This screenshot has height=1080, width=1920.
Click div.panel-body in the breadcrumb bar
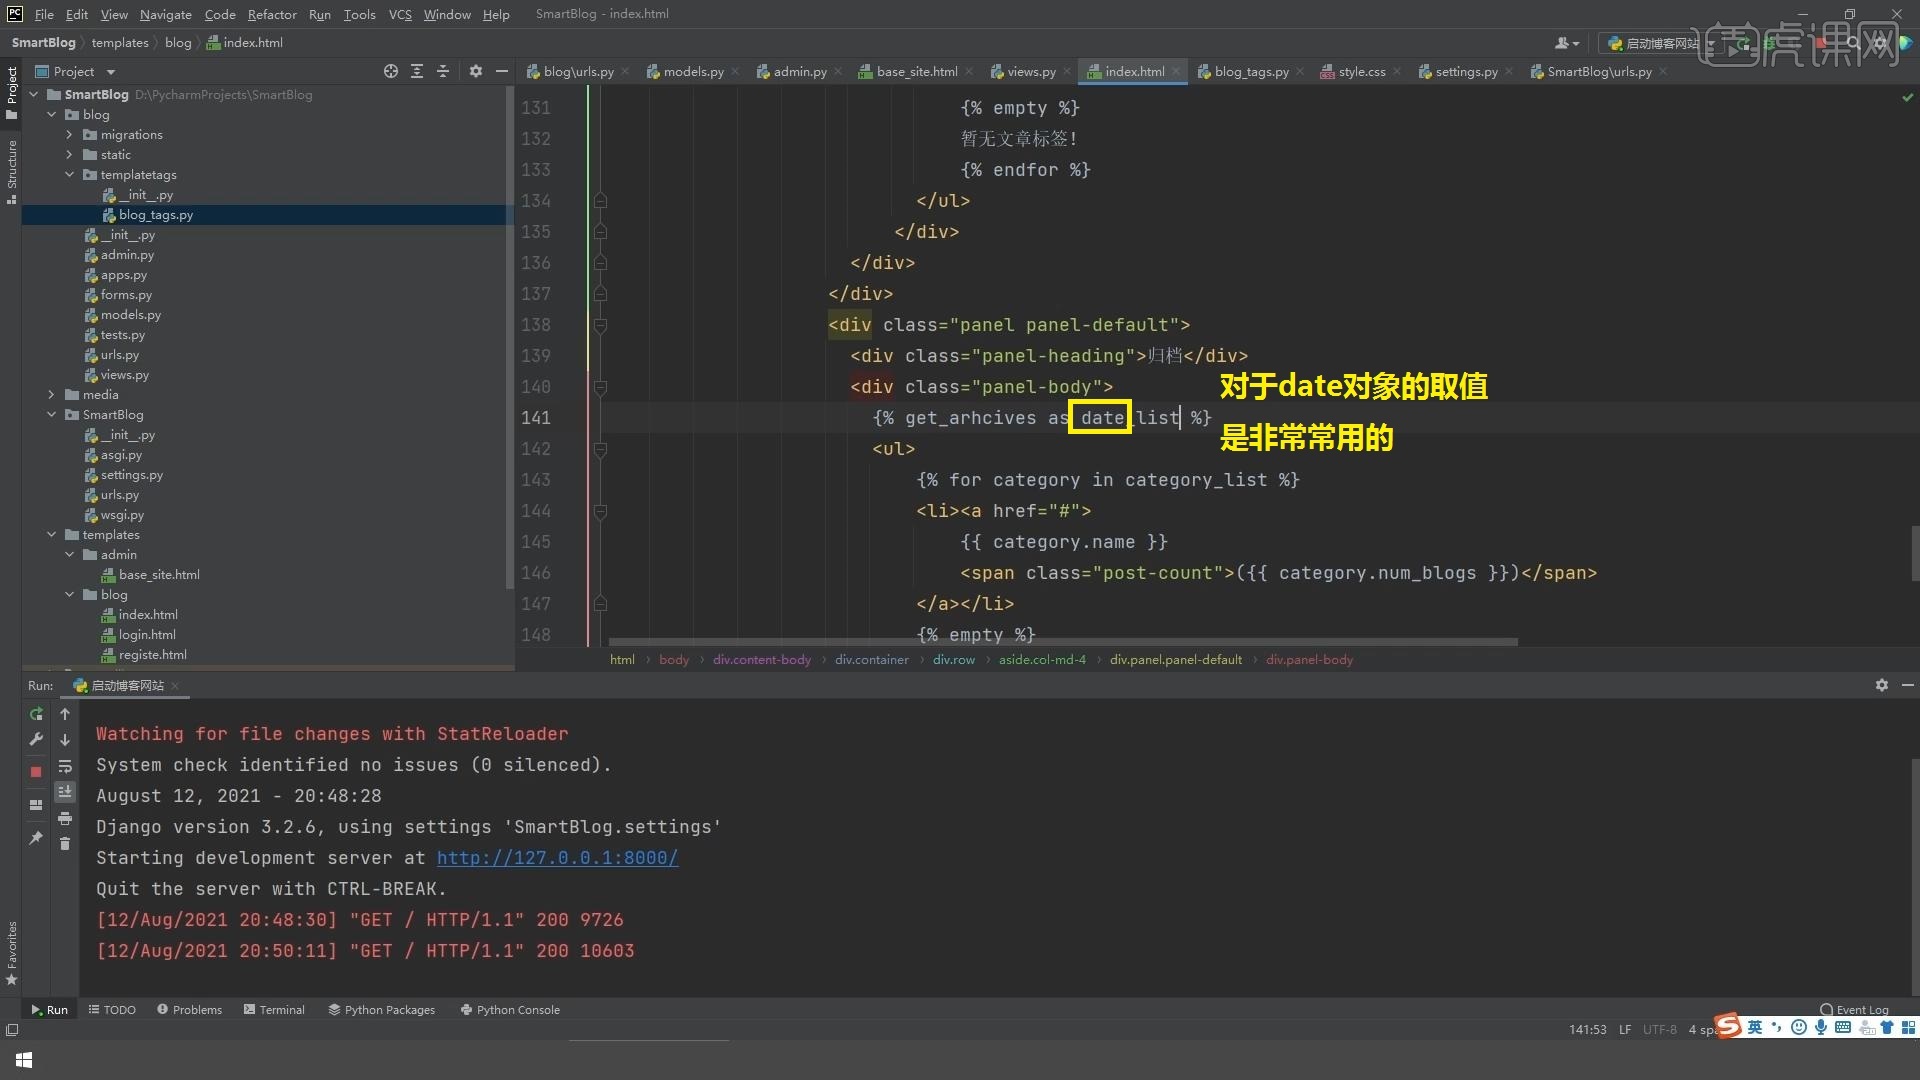click(x=1309, y=659)
